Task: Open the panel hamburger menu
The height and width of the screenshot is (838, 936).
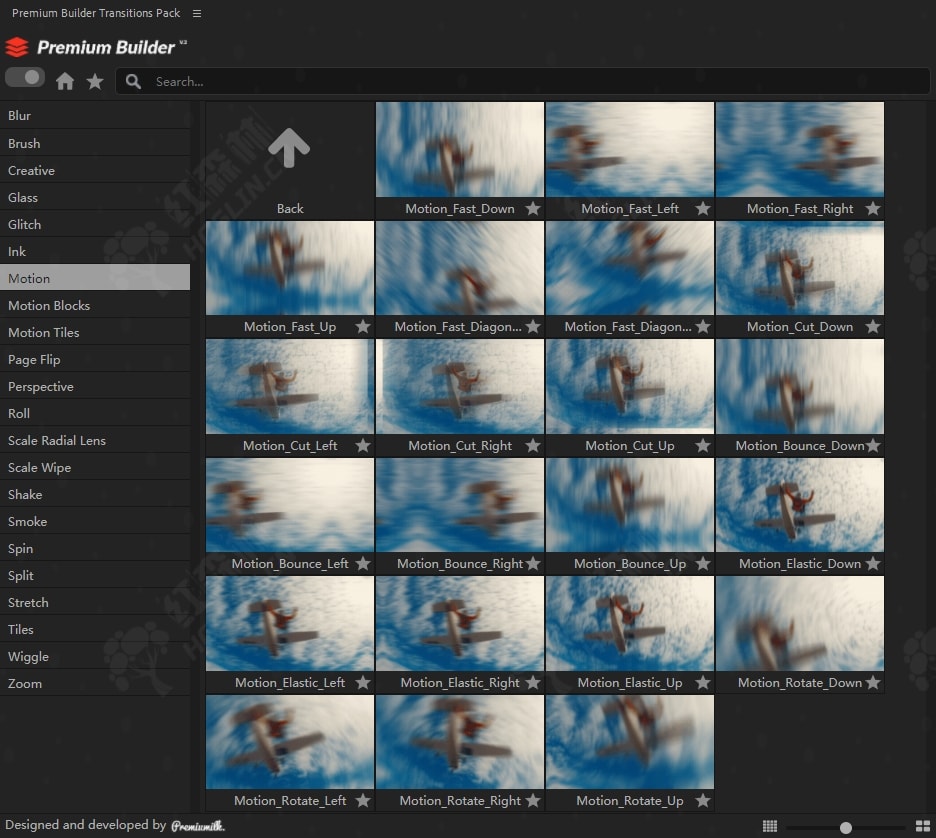Action: coord(197,13)
